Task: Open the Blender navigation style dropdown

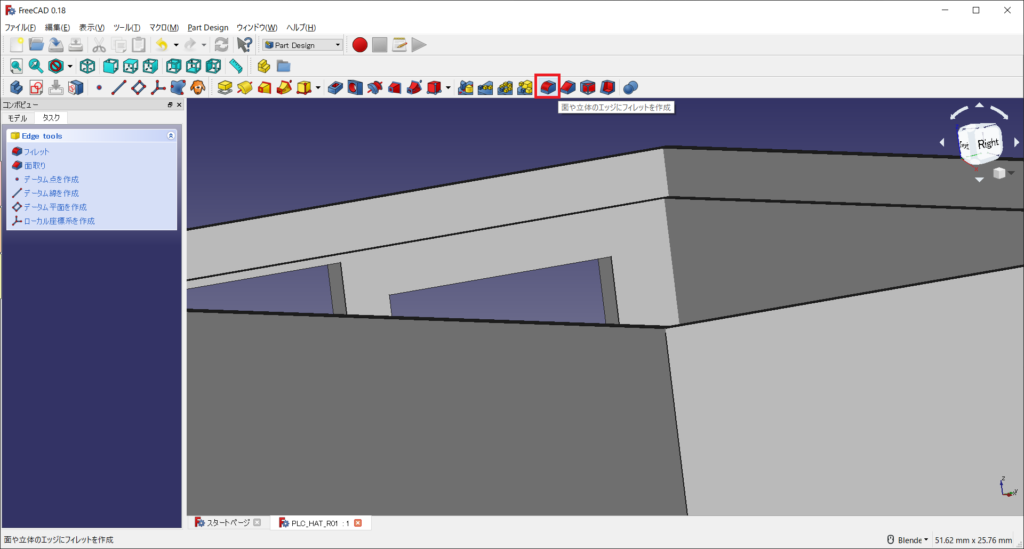Action: point(907,540)
